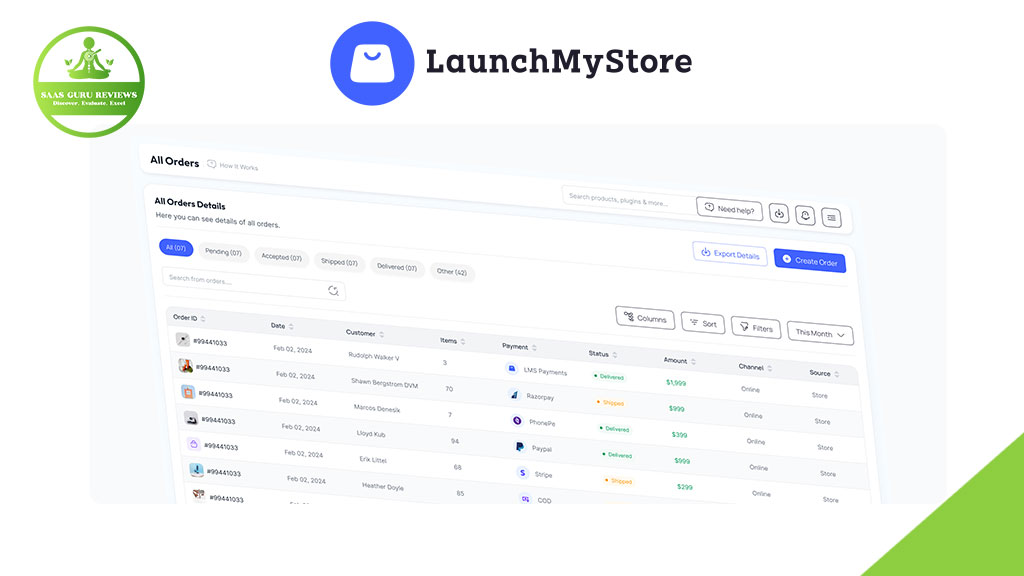Open the This Month date range dropdown
Screen dimensions: 1024x576
coord(820,334)
